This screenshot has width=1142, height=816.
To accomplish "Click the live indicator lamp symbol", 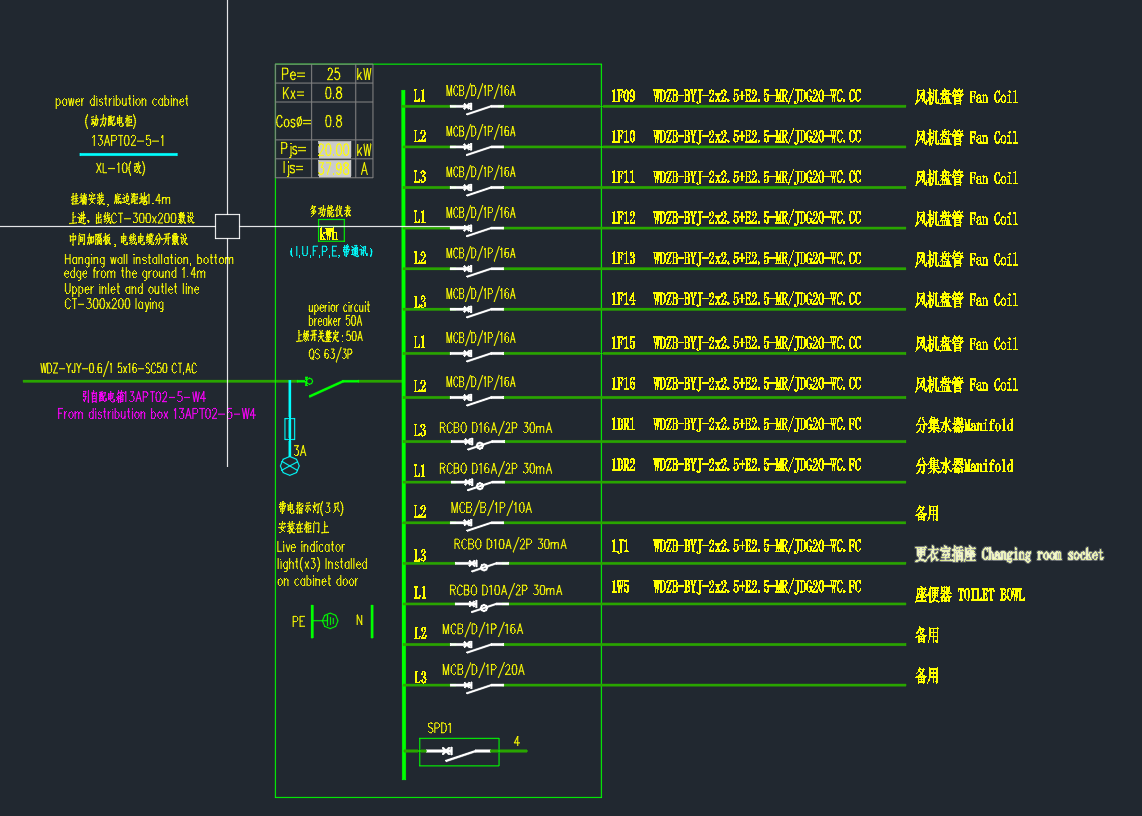I will (290, 466).
